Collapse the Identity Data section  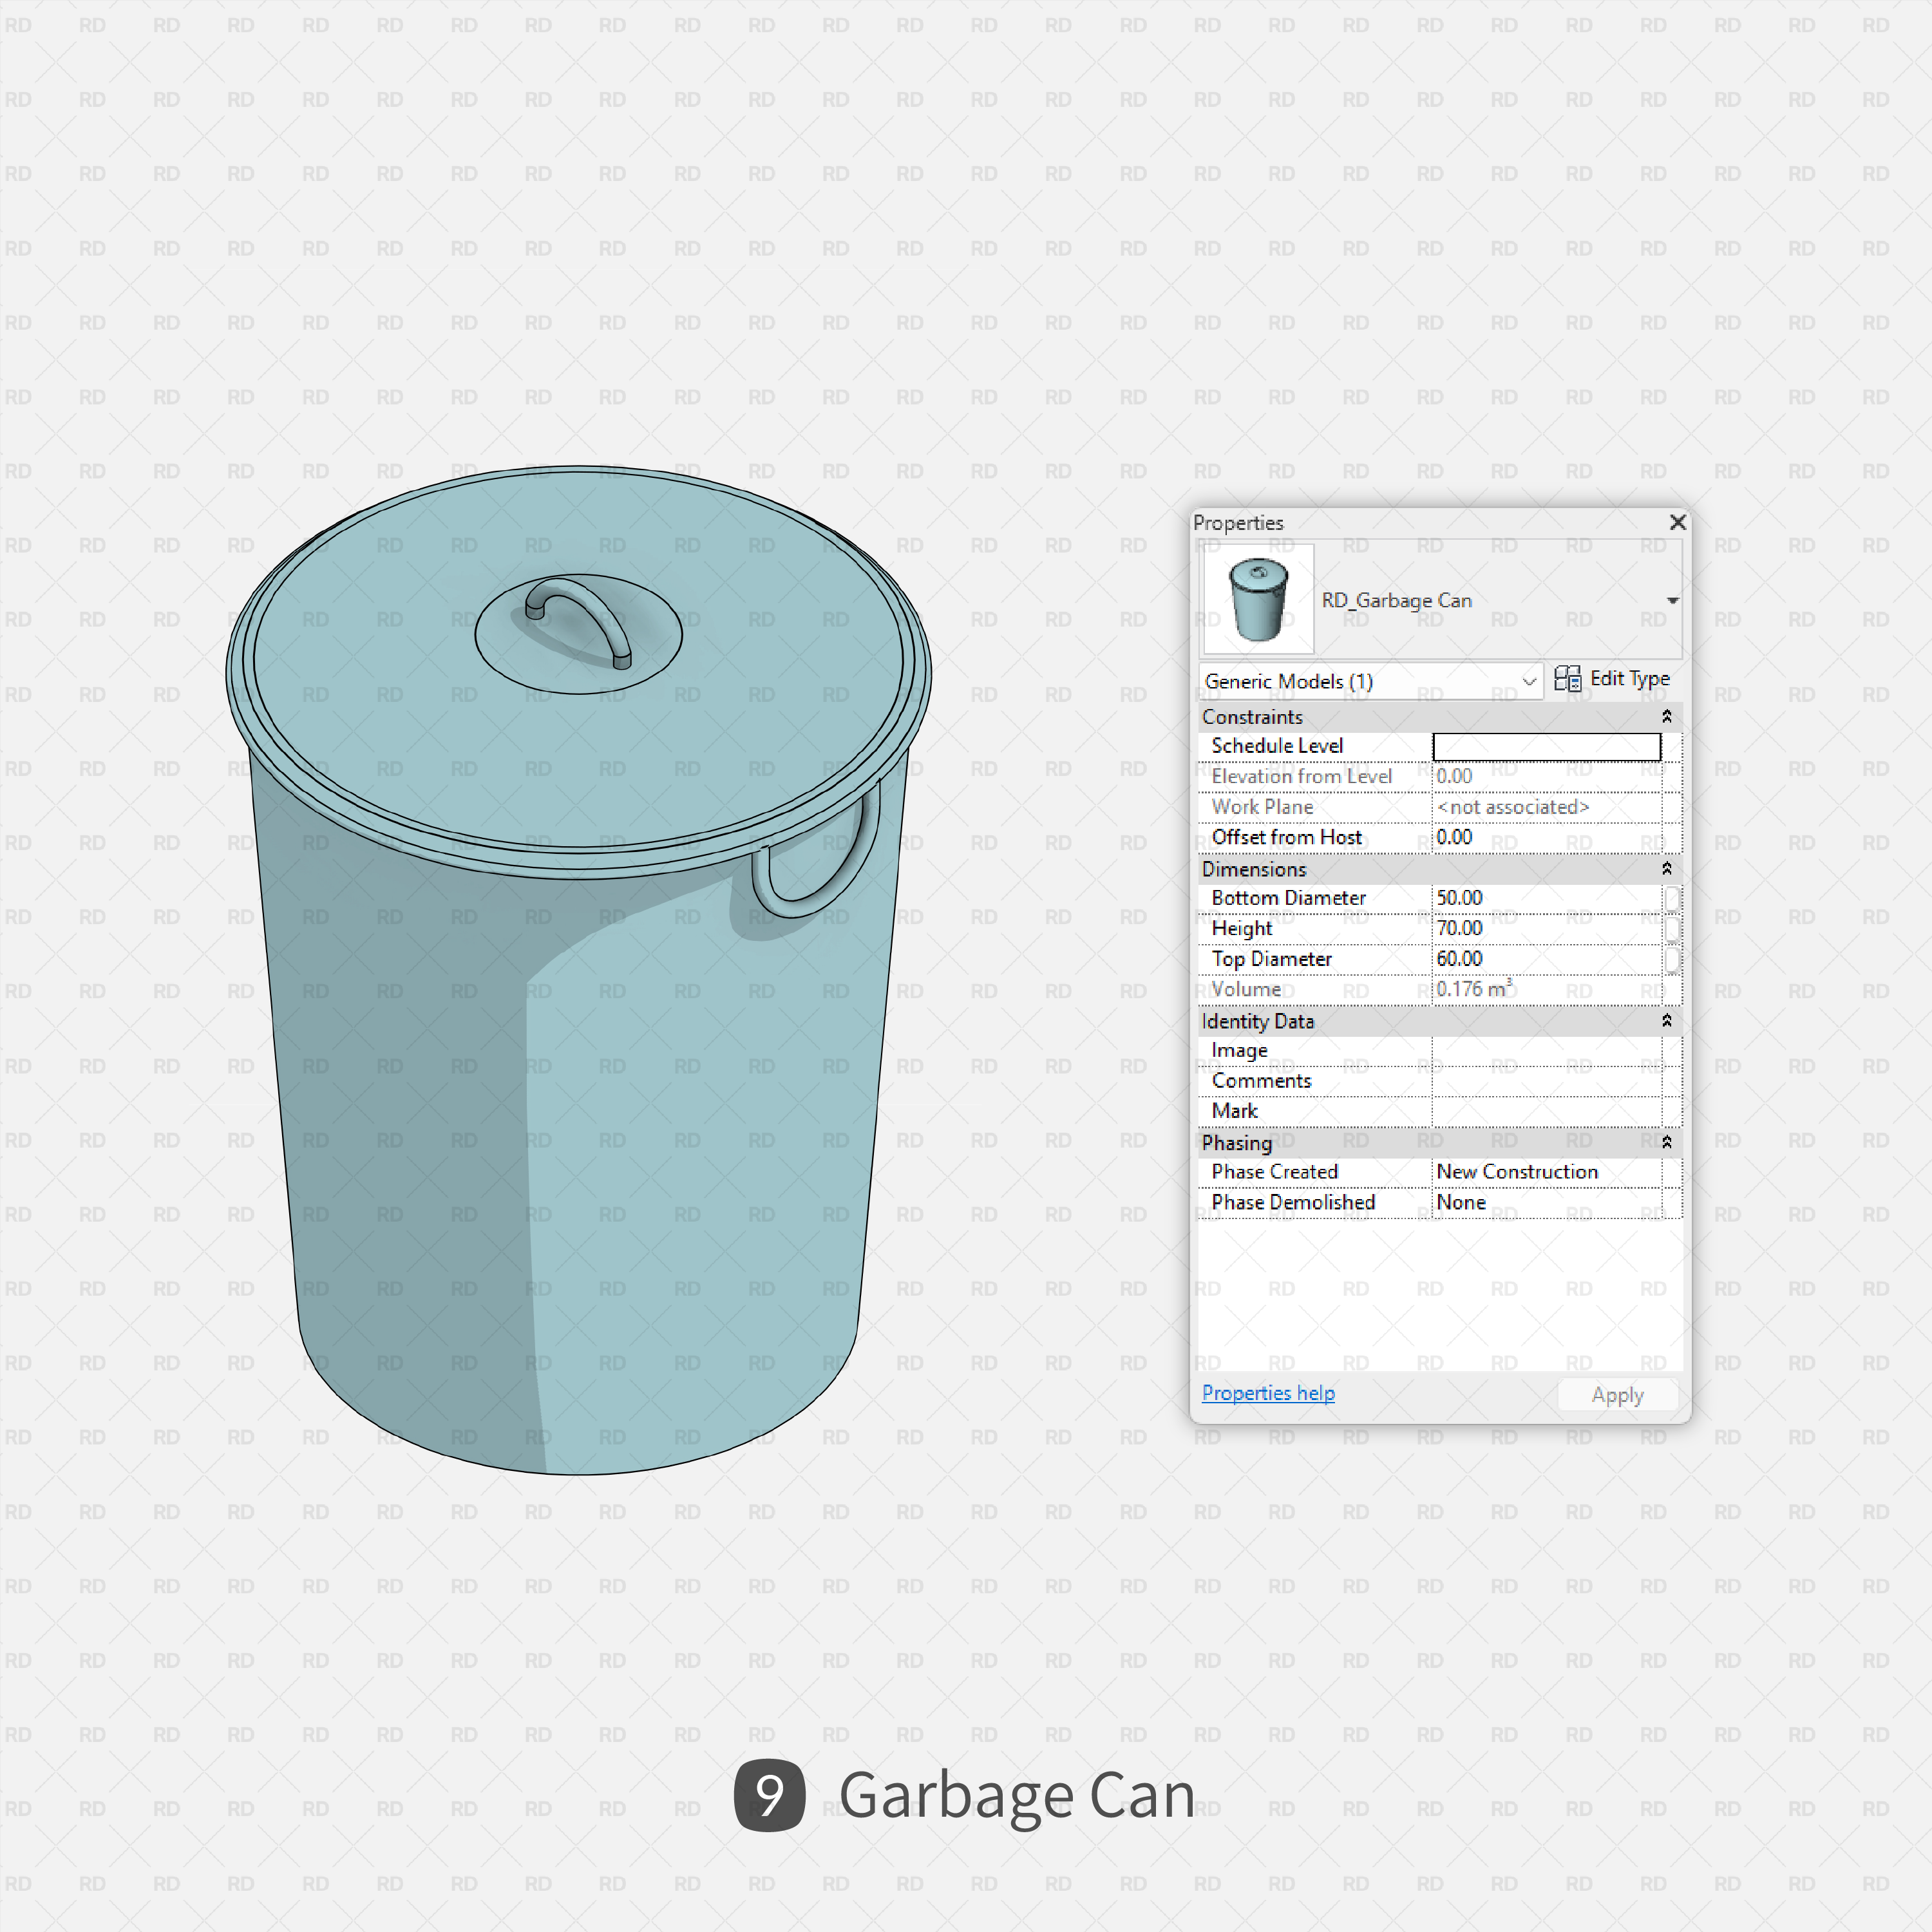click(1666, 1020)
